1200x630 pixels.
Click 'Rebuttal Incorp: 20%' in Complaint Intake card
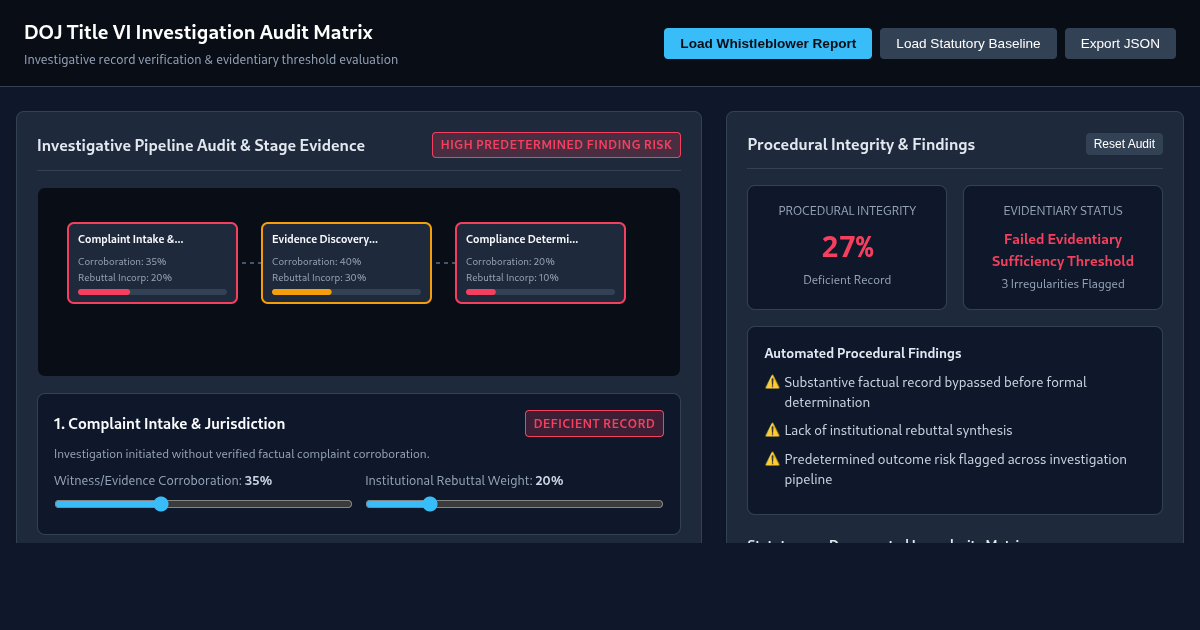click(x=125, y=278)
